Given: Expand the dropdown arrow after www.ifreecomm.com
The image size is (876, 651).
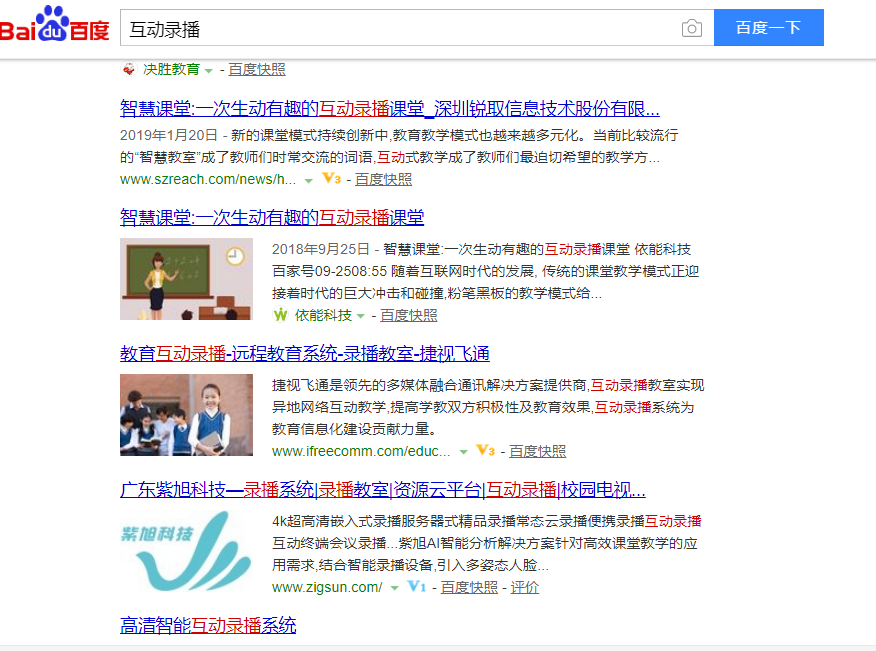Looking at the screenshot, I should (463, 452).
